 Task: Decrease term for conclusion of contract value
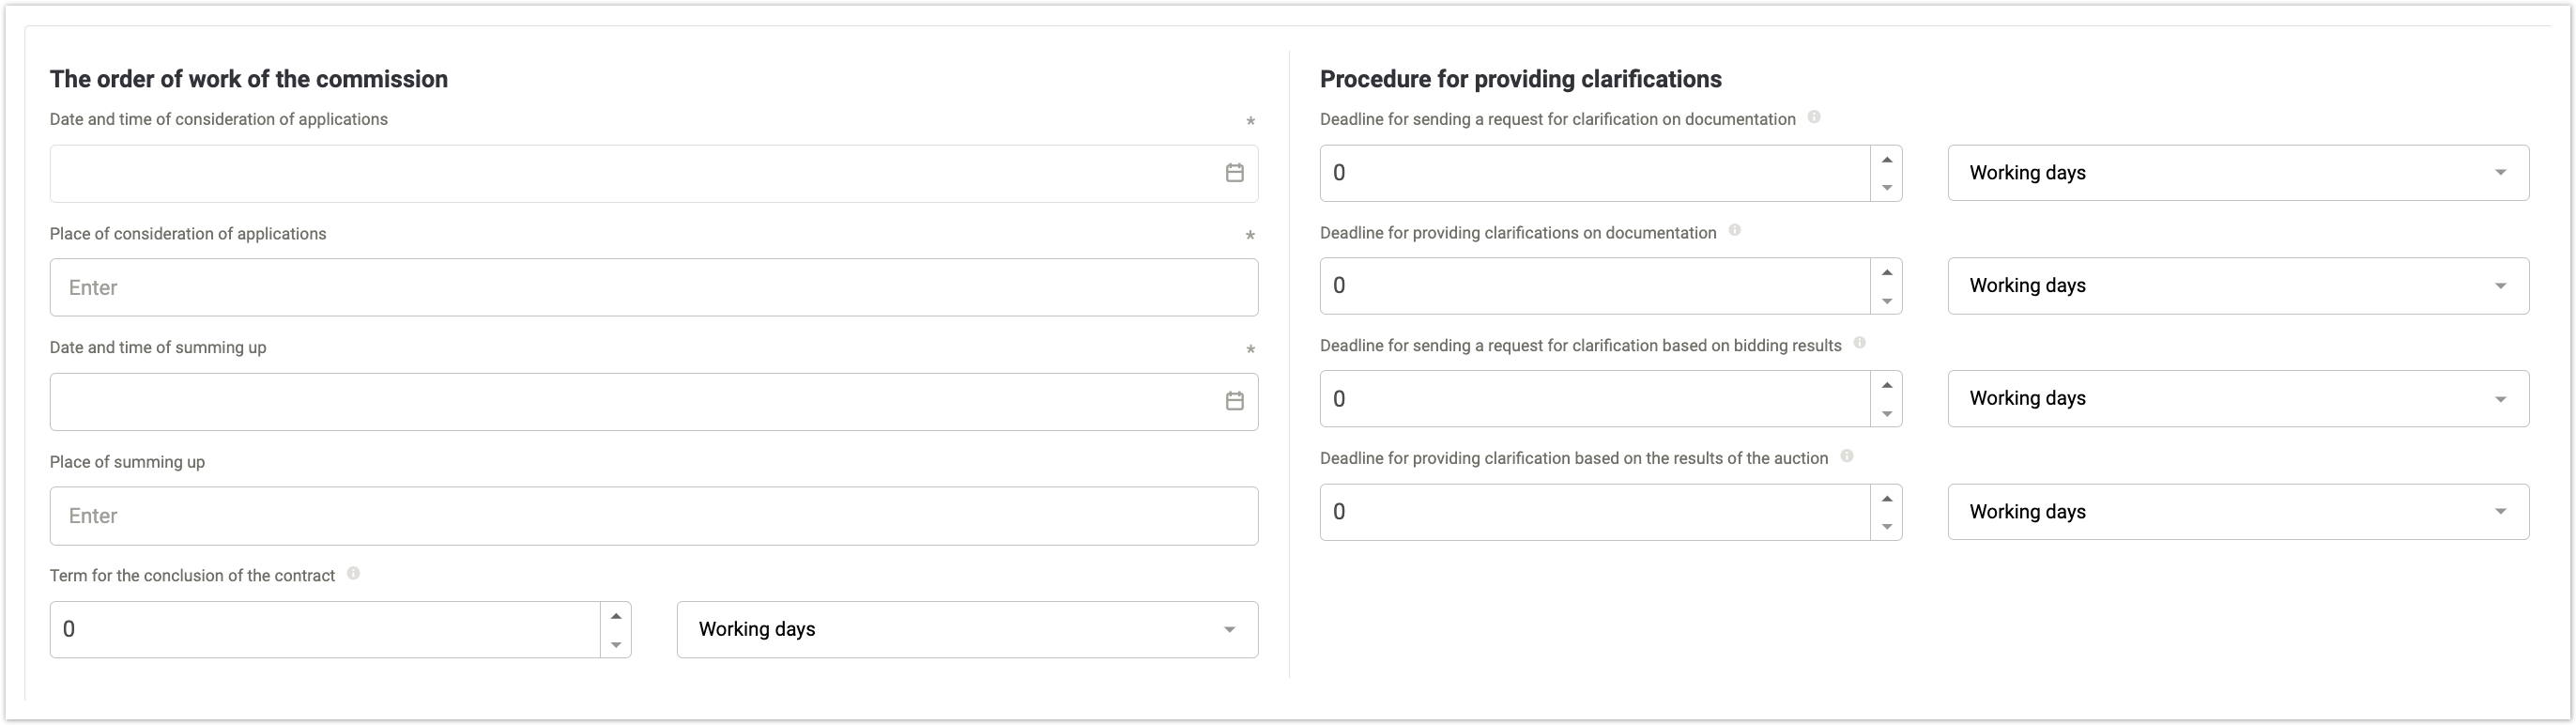click(x=616, y=644)
